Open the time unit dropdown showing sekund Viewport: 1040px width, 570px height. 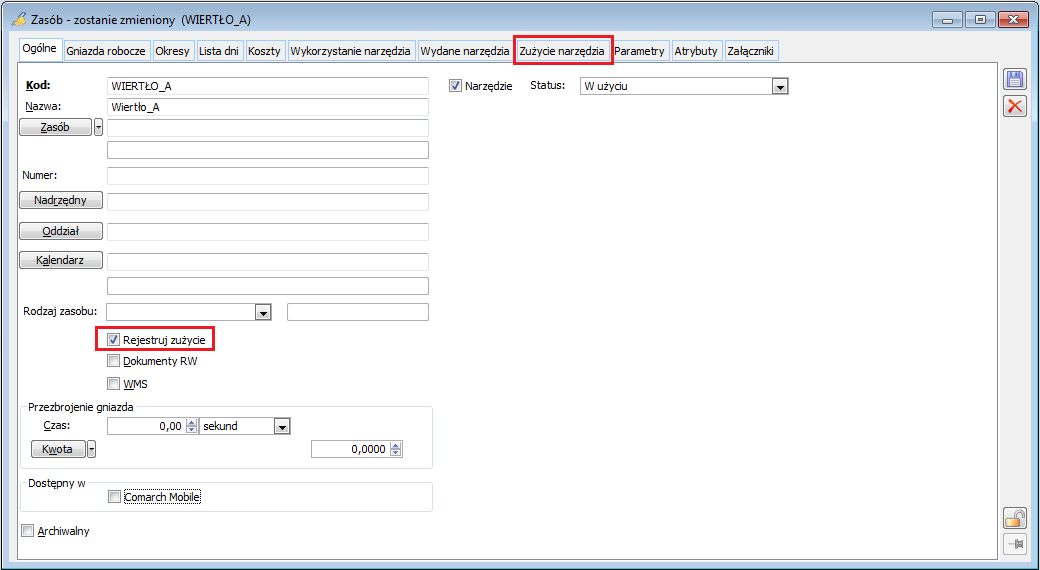(x=283, y=427)
